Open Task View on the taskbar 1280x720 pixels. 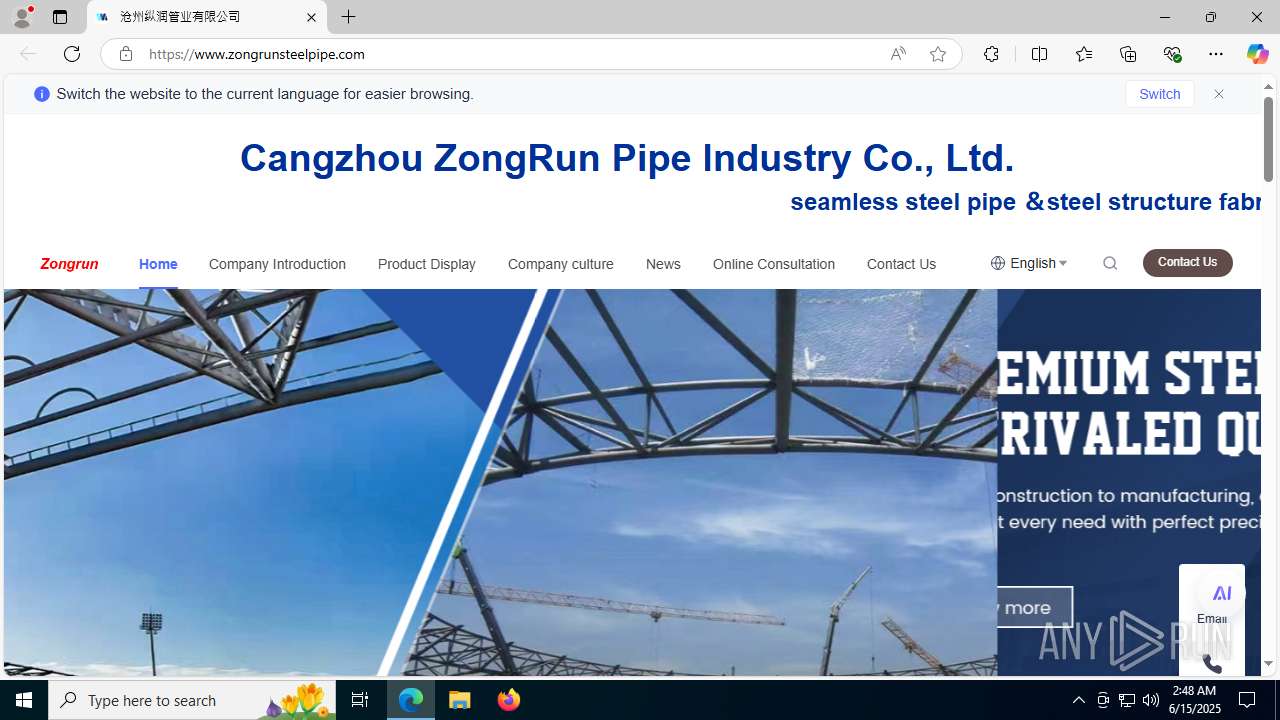(360, 700)
